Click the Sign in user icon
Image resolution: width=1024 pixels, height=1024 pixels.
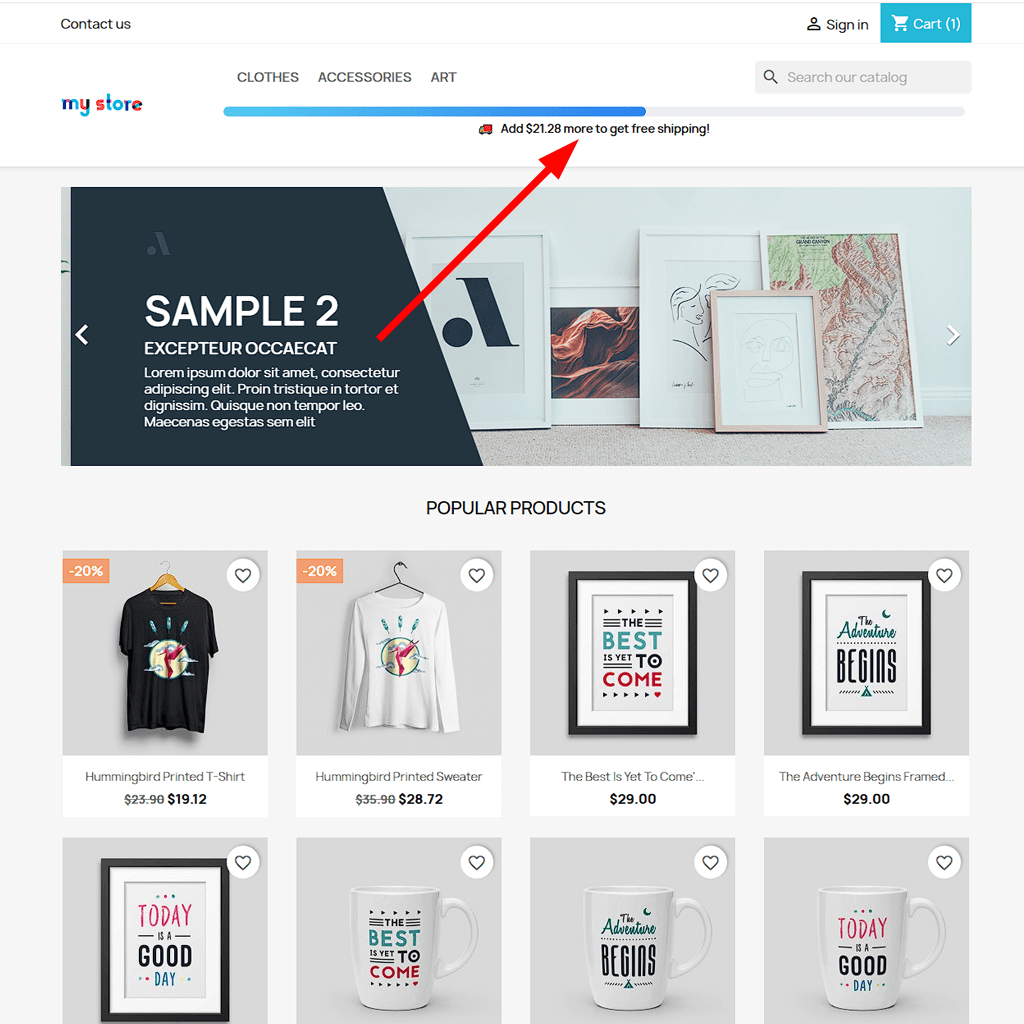[813, 24]
